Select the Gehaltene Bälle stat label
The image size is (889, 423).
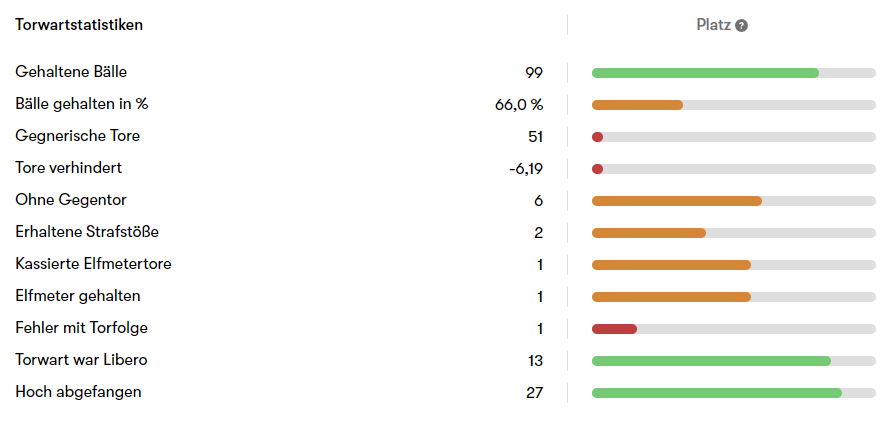point(71,72)
